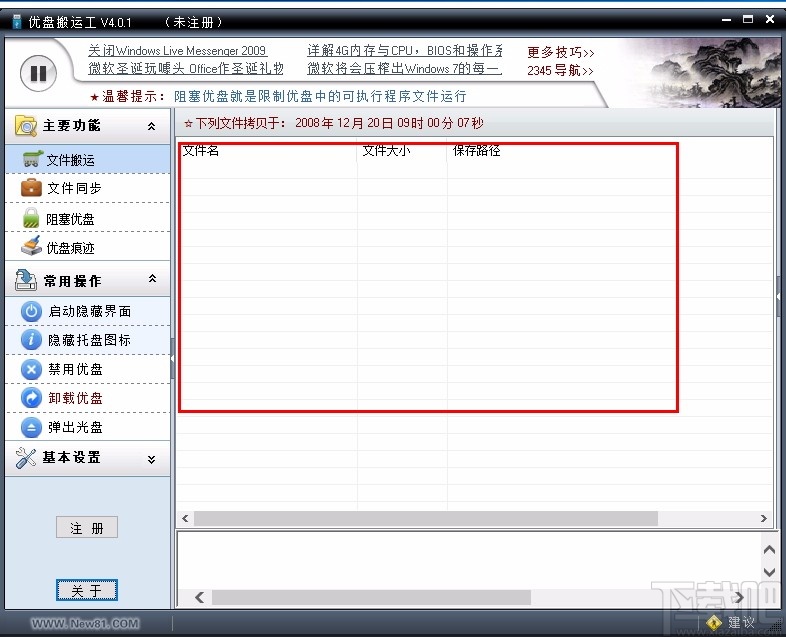Click the 建议 icon in status bar
The image size is (786, 637).
click(x=714, y=622)
